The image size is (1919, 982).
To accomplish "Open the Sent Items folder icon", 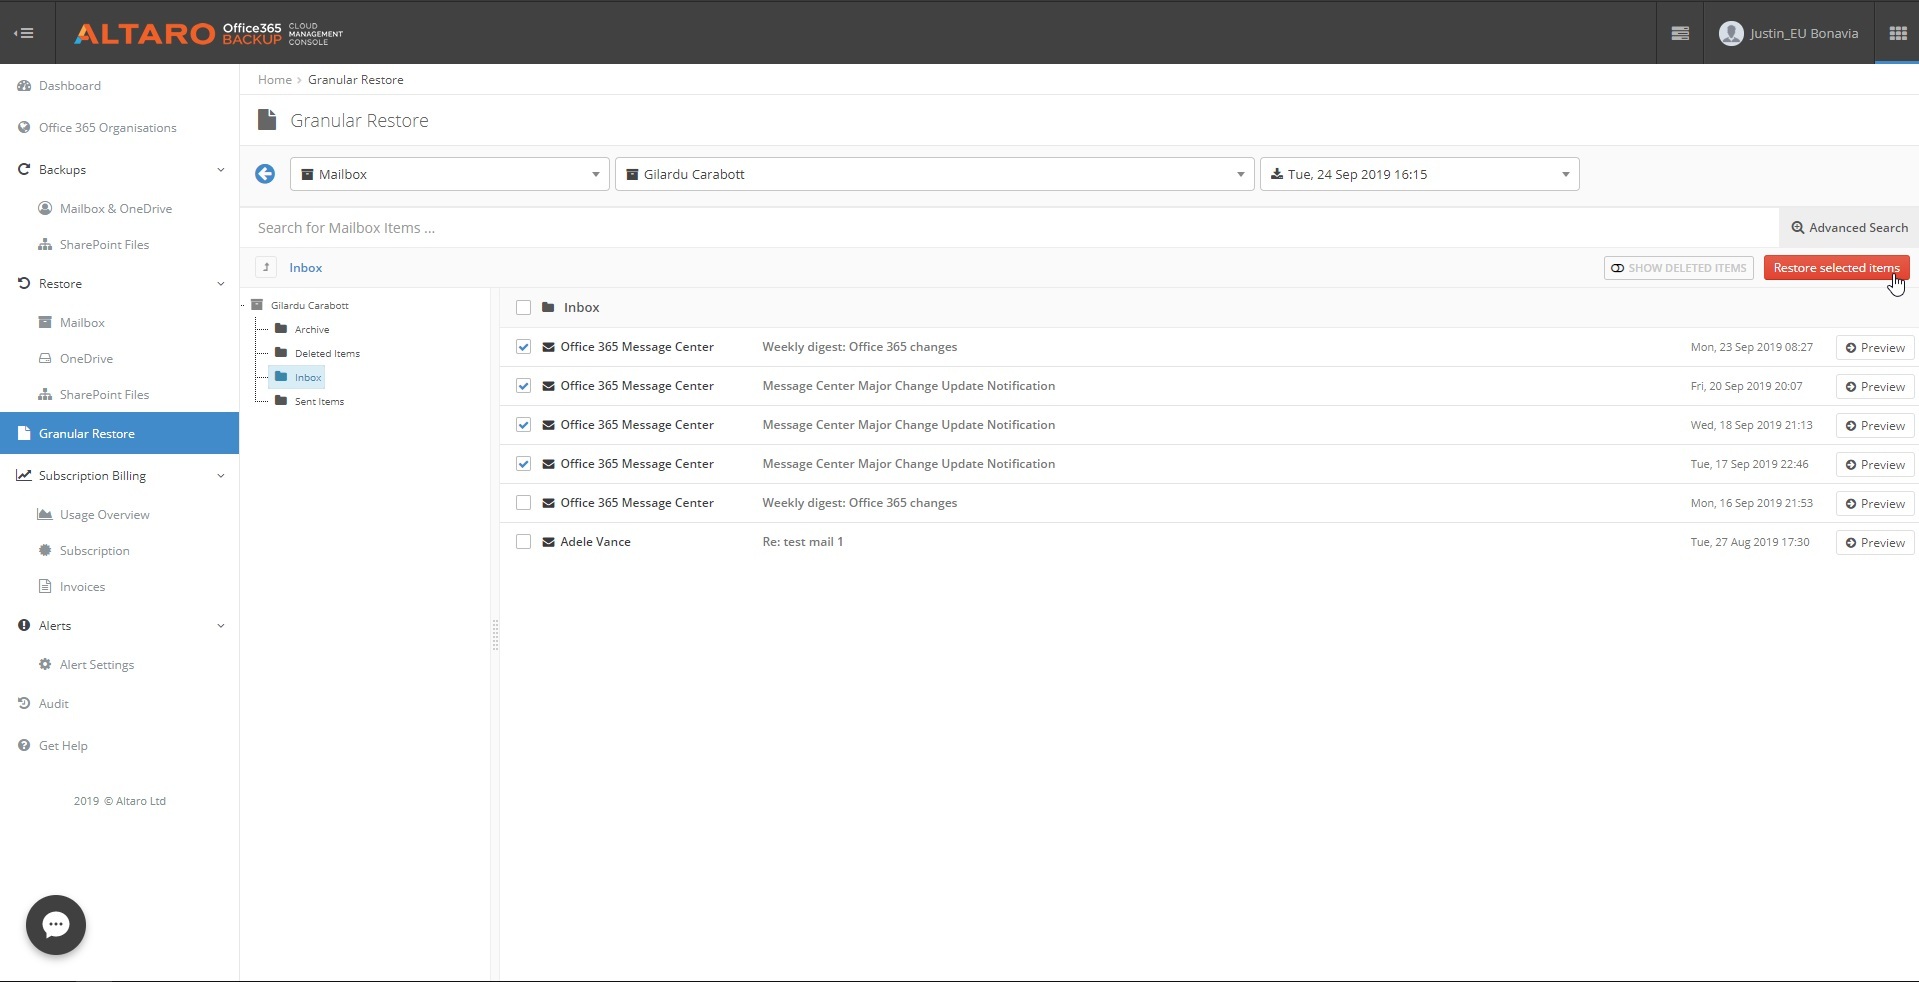I will [281, 401].
